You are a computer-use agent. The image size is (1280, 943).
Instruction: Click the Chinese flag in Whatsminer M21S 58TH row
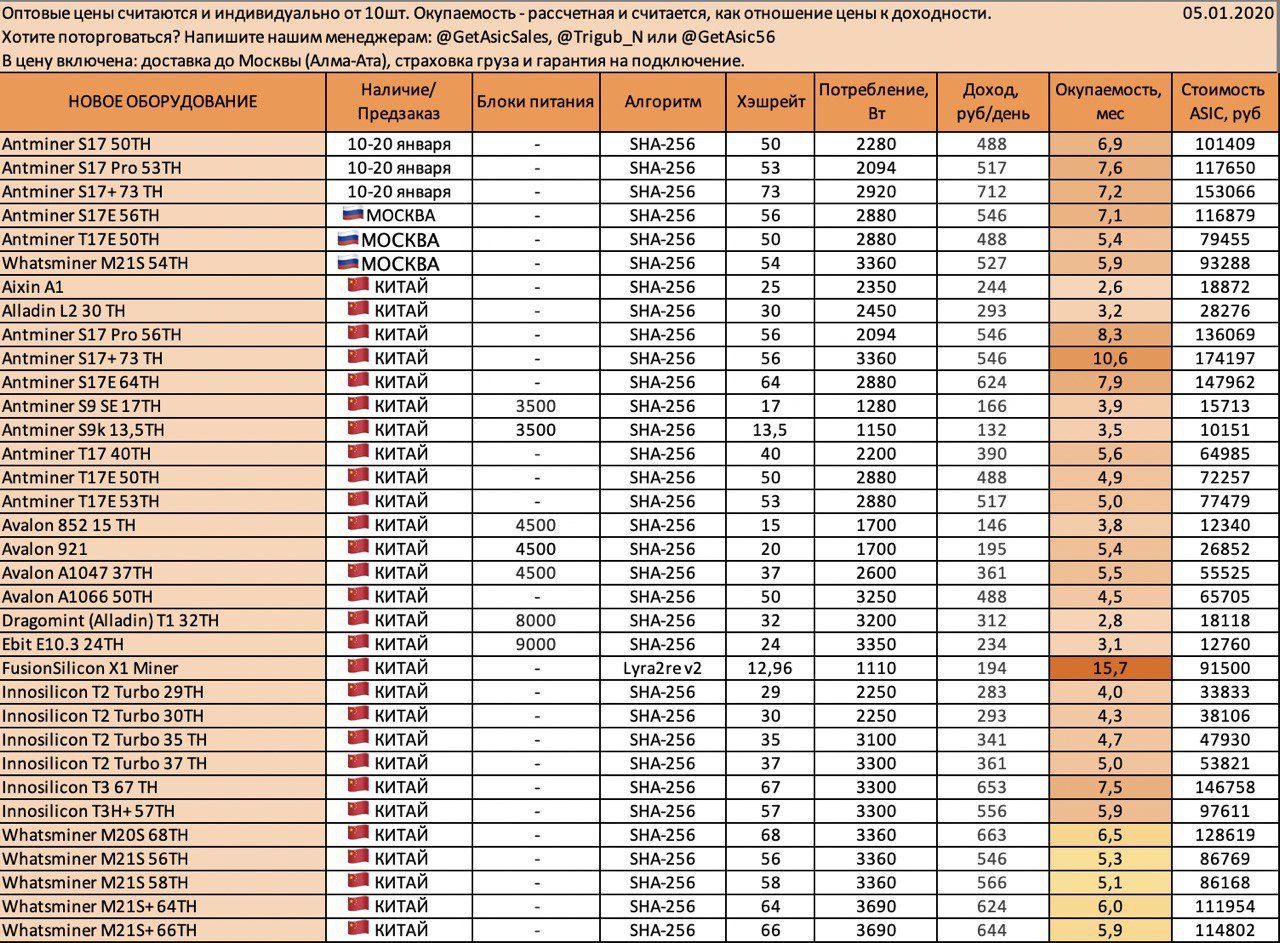(359, 882)
